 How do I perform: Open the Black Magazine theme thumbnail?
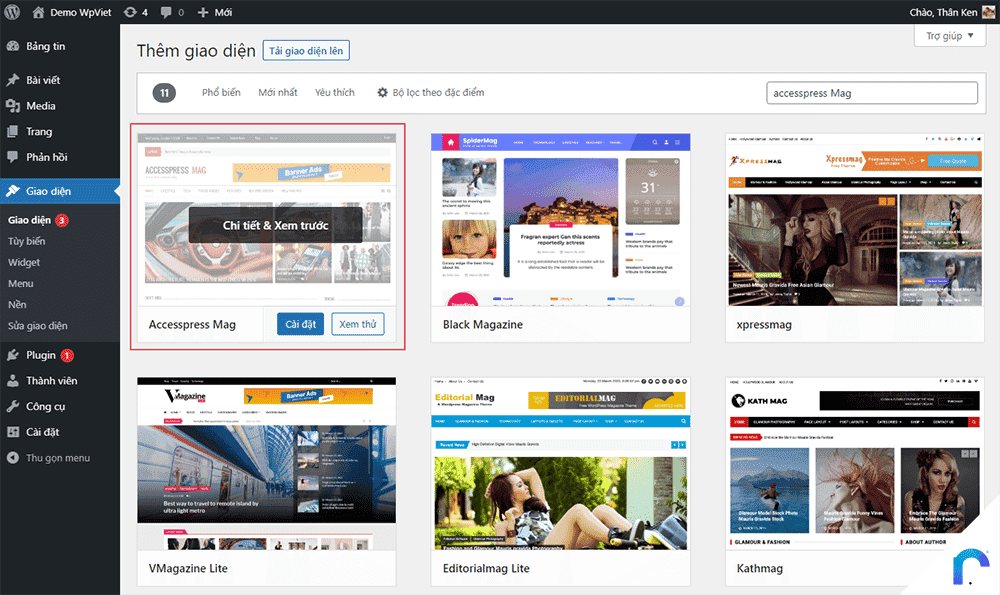coord(561,219)
